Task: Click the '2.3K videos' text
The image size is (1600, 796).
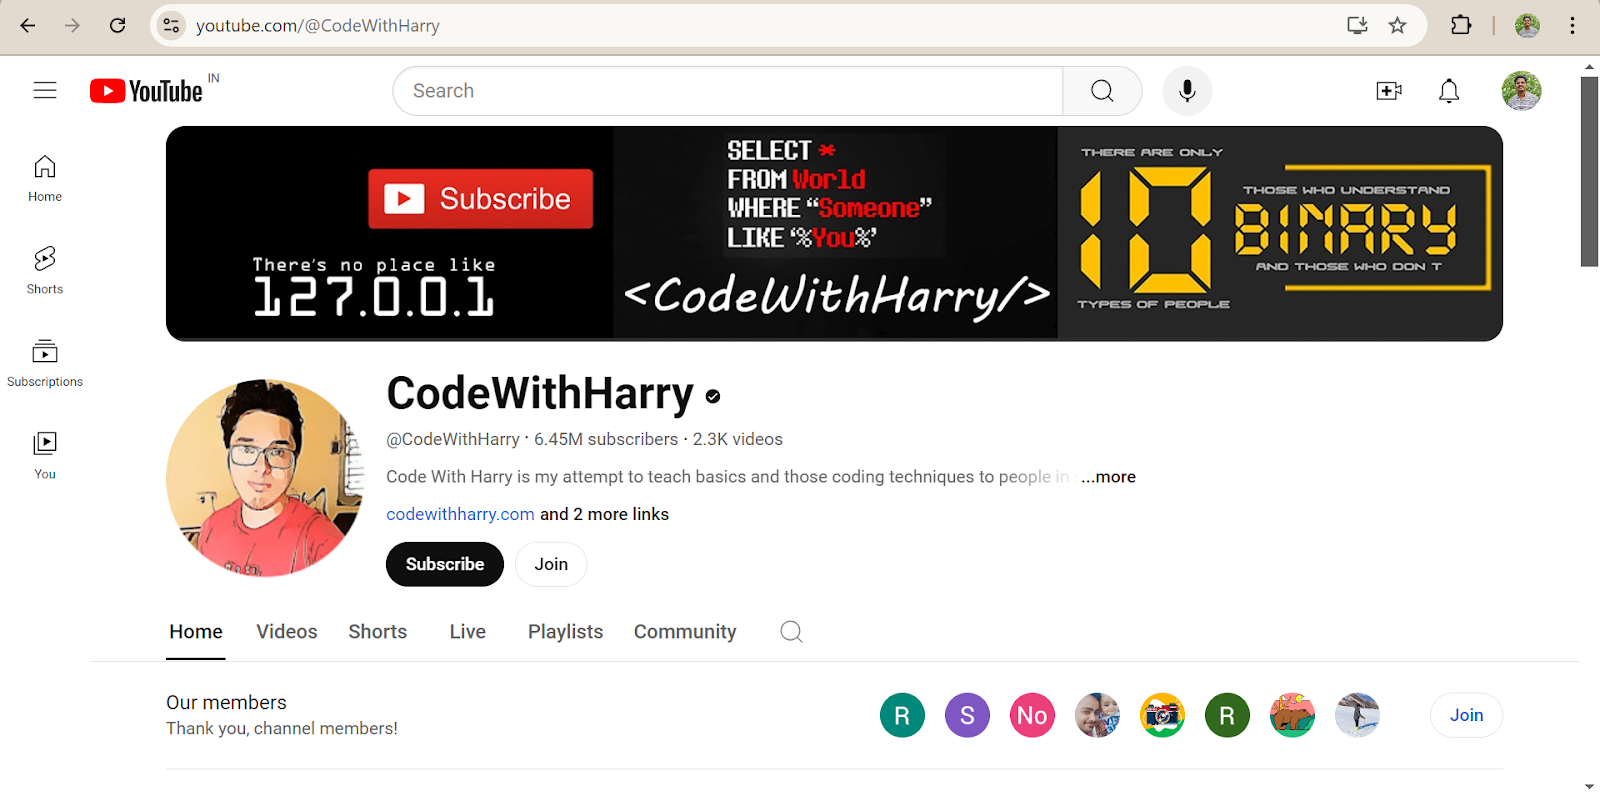Action: pos(738,439)
